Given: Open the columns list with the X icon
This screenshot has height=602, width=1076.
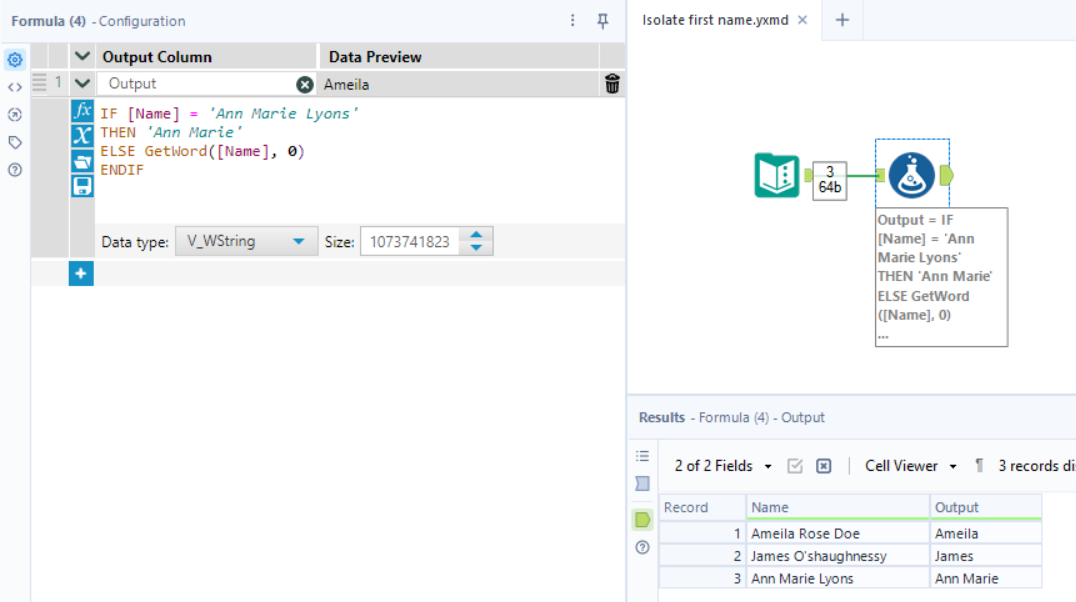Looking at the screenshot, I should click(81, 136).
